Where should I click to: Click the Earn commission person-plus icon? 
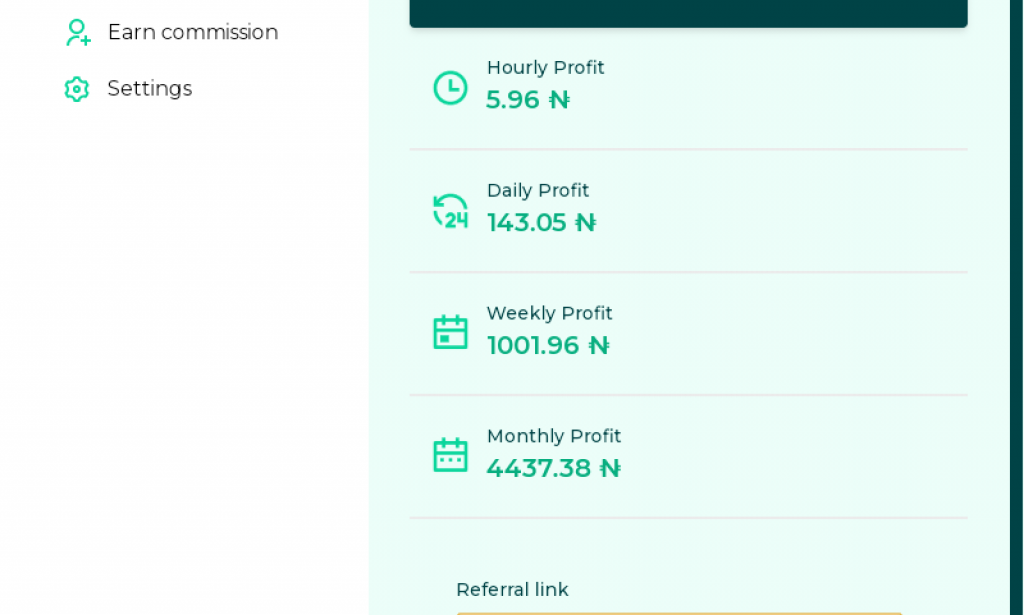click(x=77, y=33)
